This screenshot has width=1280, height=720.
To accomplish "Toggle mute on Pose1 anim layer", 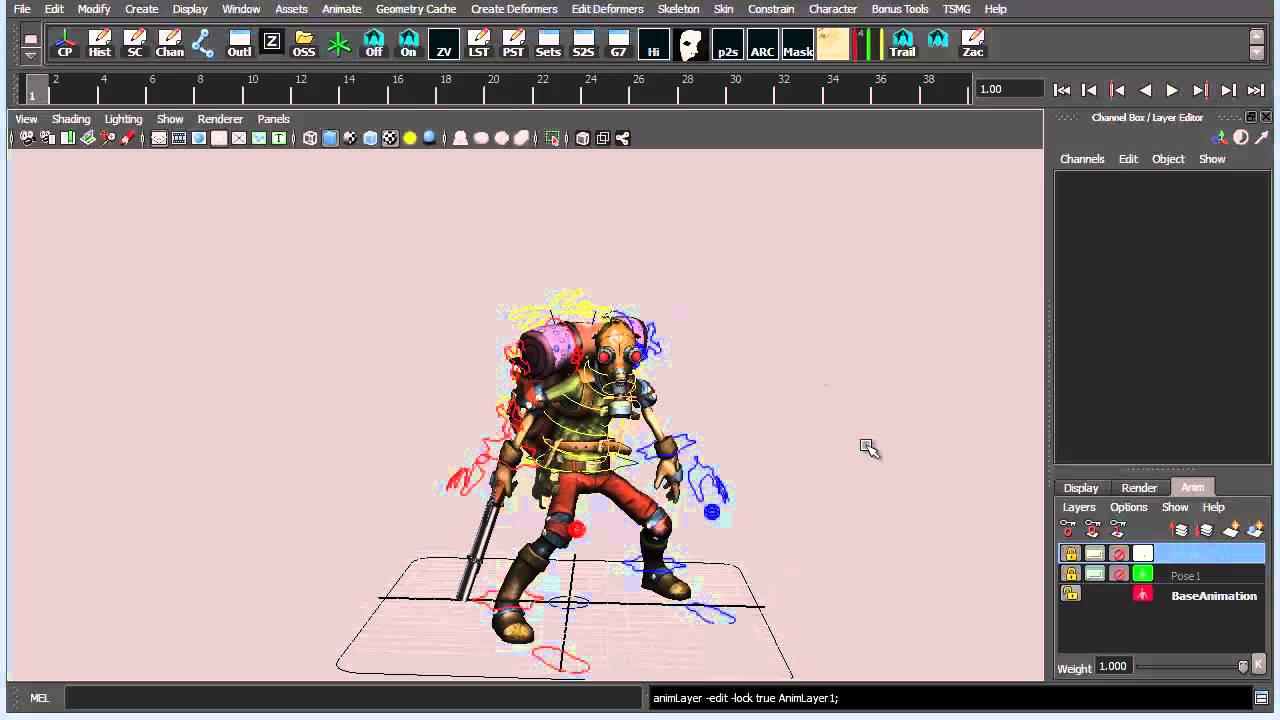I will [1119, 574].
